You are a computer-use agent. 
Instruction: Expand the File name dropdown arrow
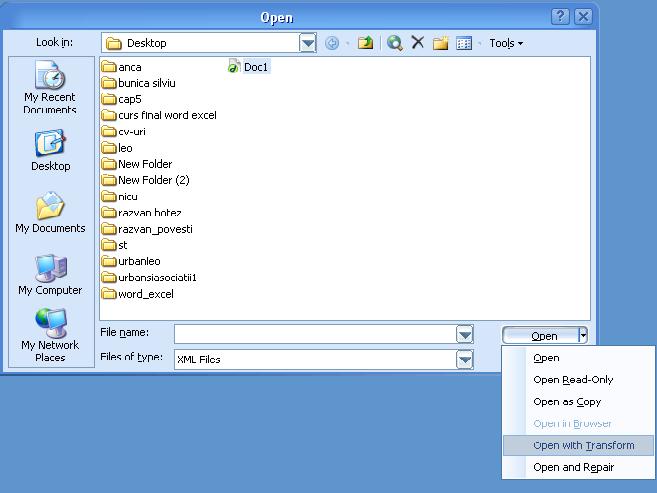click(x=464, y=335)
